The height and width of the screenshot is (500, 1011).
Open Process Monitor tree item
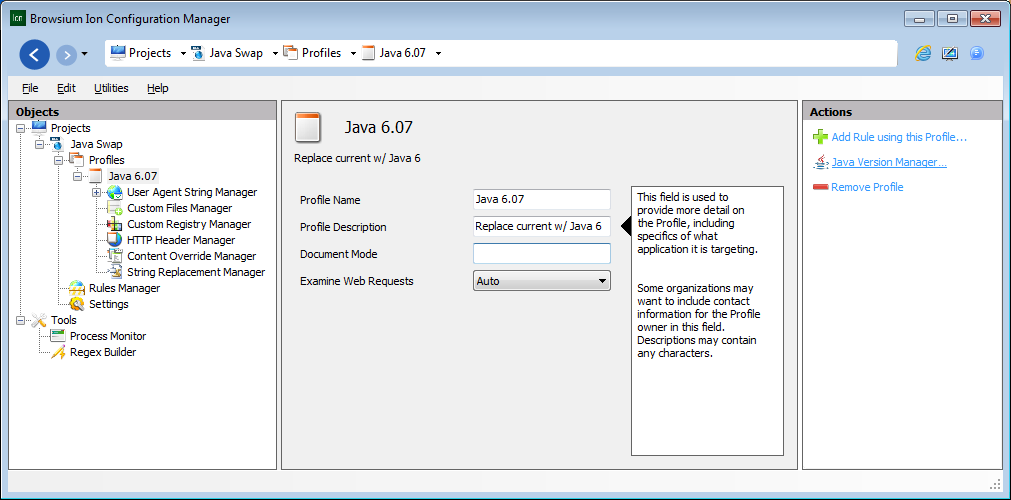[x=108, y=336]
